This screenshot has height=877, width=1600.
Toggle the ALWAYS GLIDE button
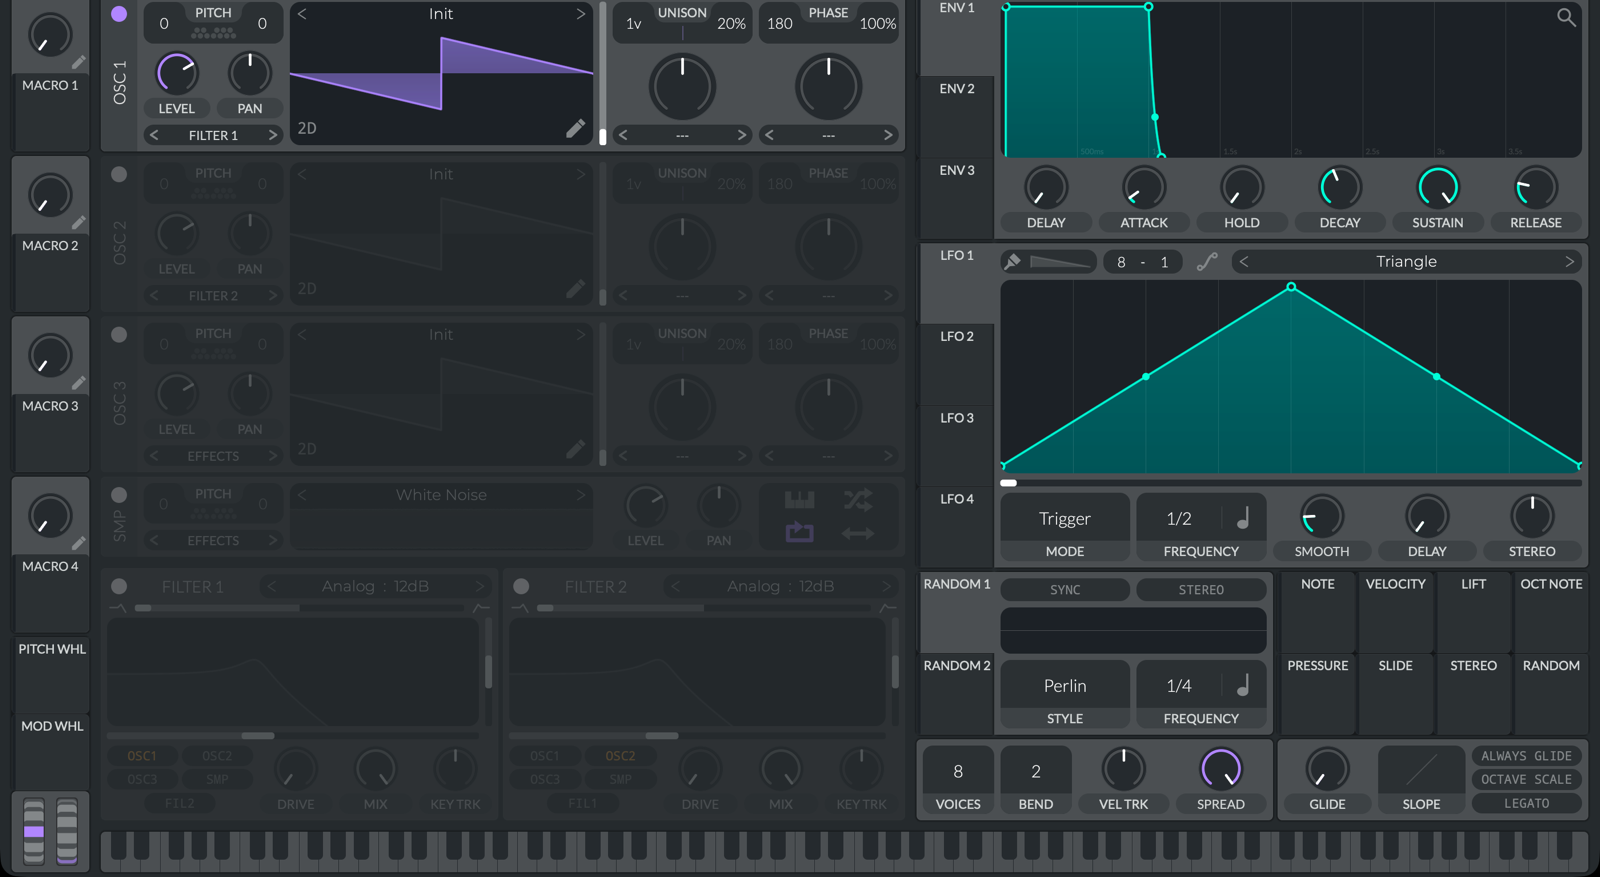pos(1526,756)
